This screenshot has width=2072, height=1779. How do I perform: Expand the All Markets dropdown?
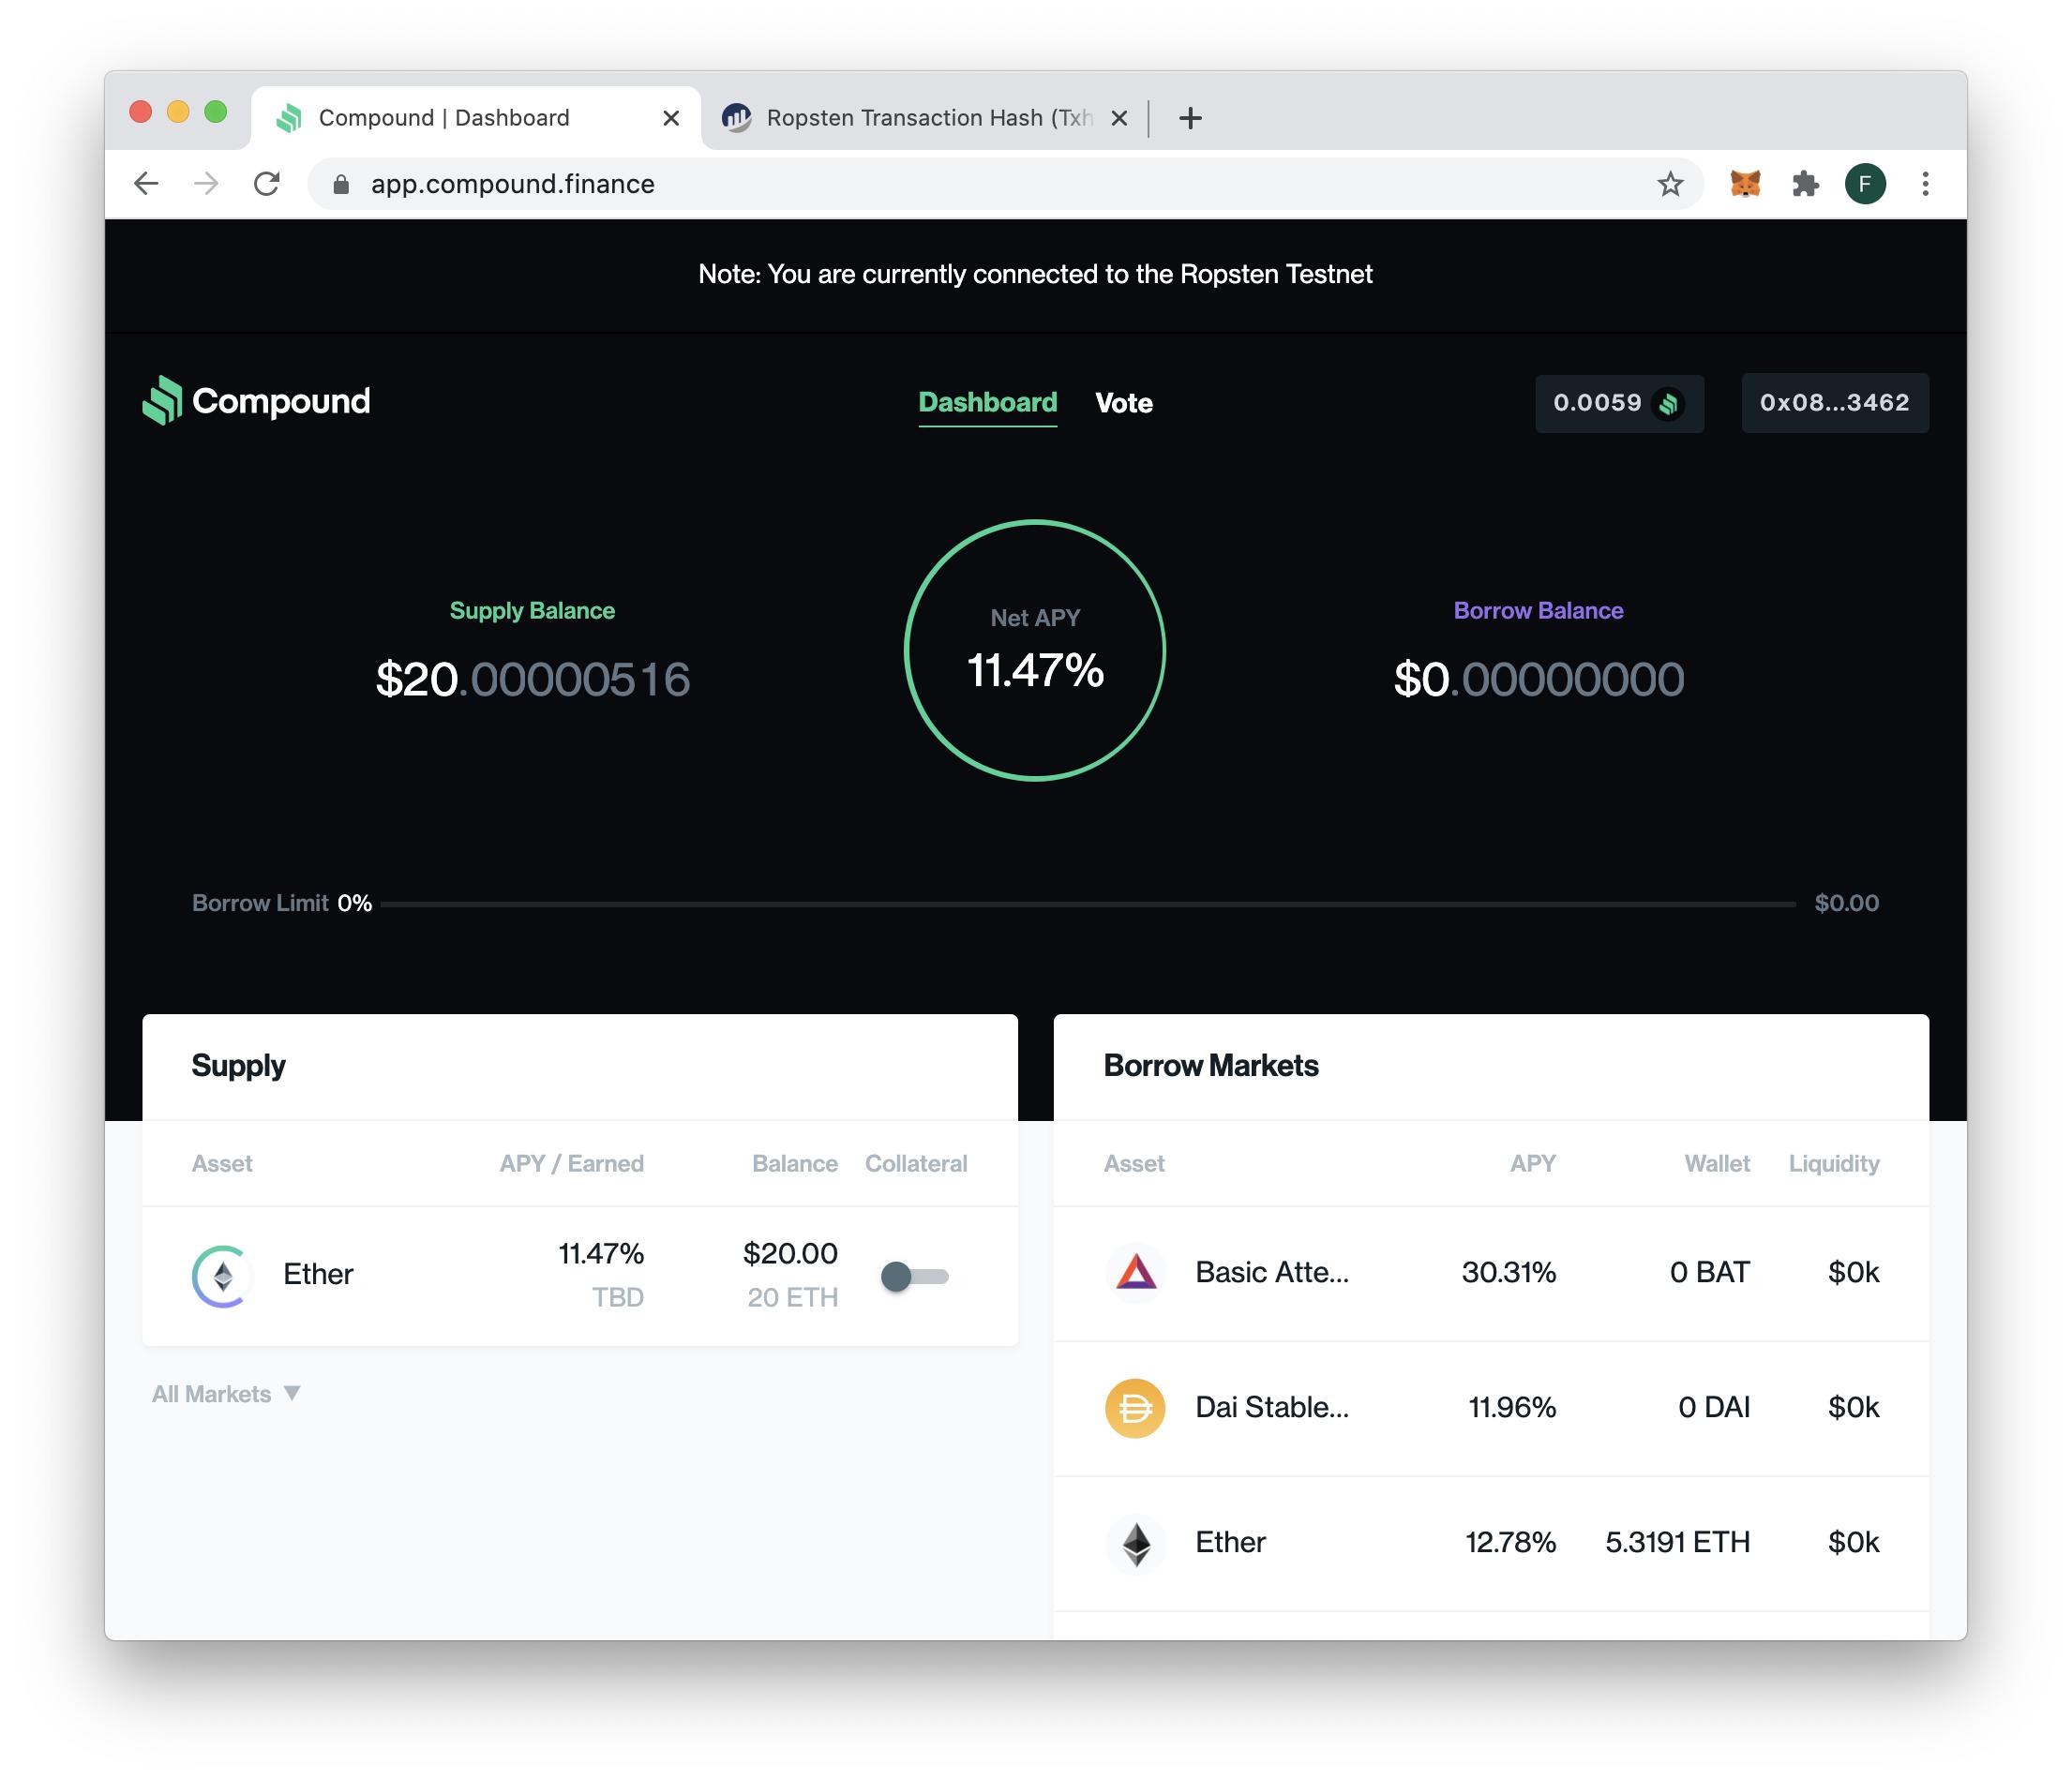click(x=226, y=1393)
